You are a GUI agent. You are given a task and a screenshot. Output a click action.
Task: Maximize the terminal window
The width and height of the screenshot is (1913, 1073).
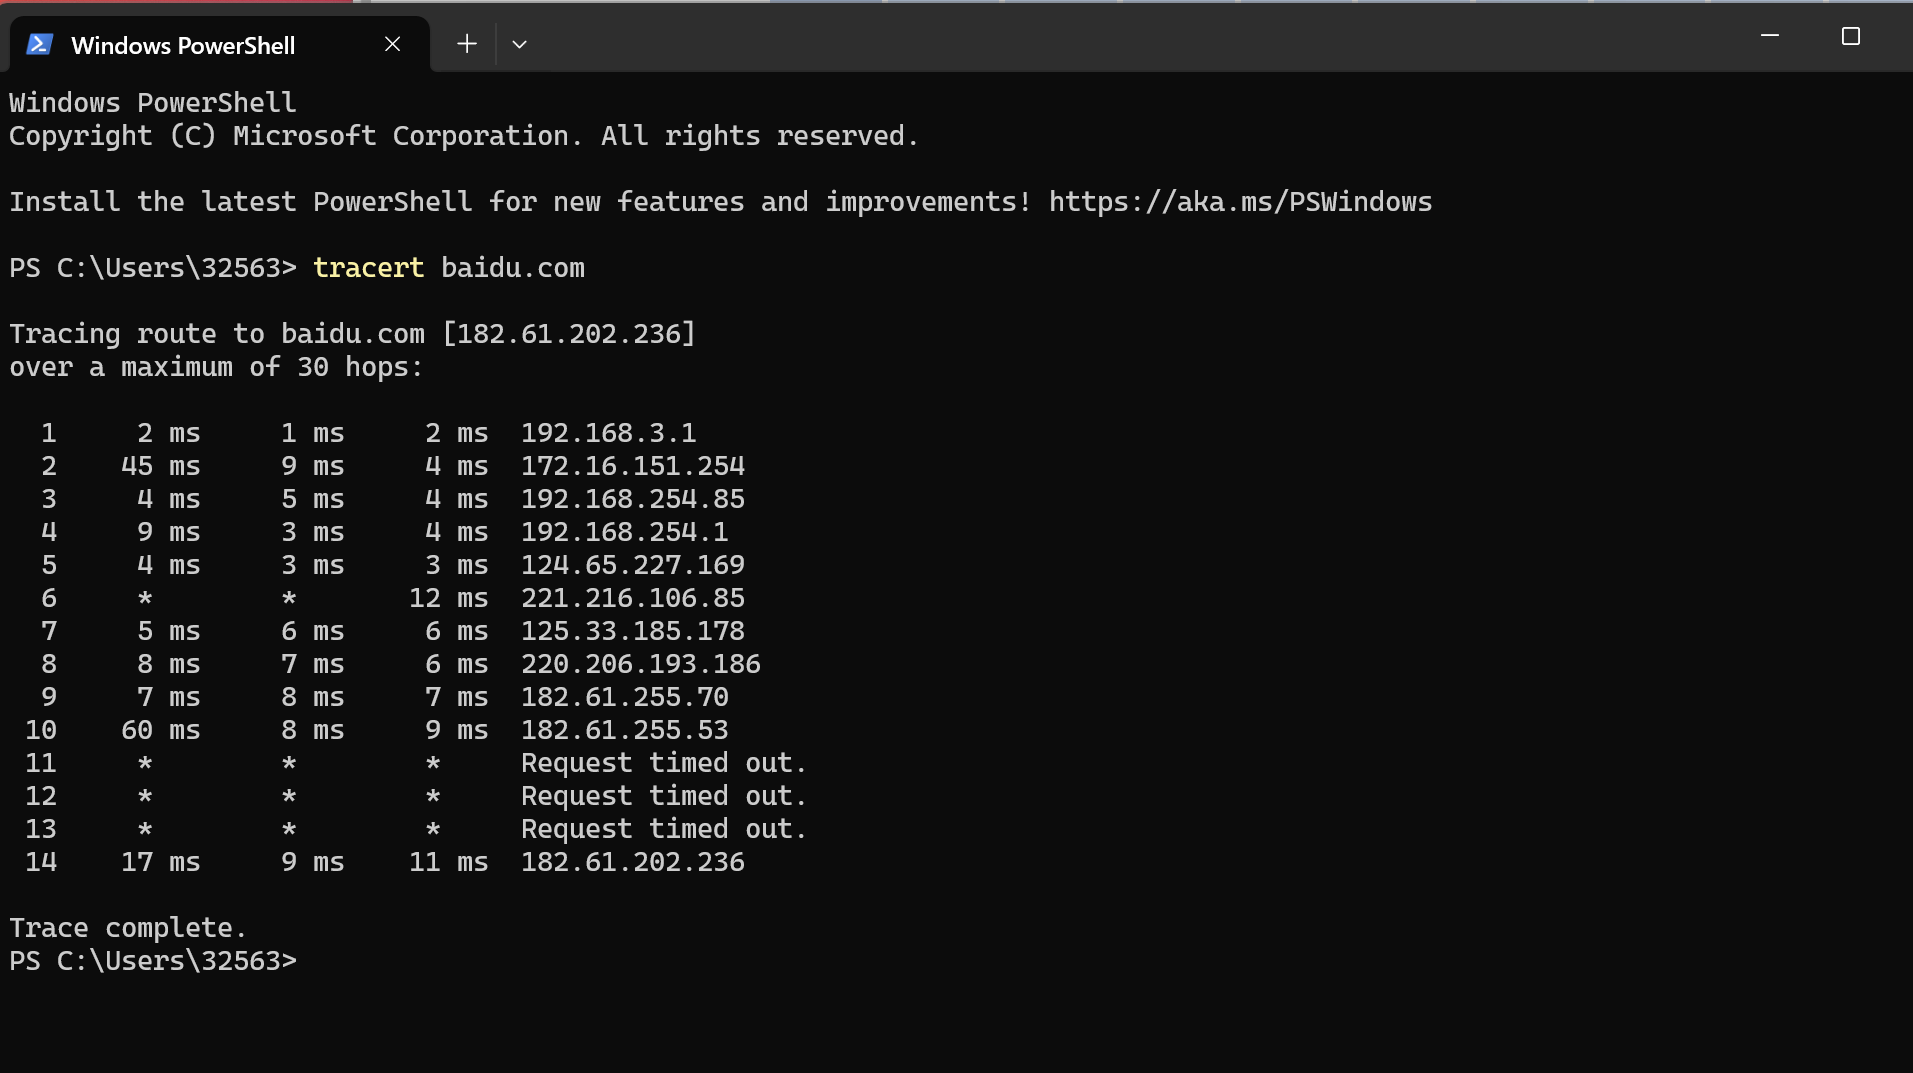point(1850,36)
